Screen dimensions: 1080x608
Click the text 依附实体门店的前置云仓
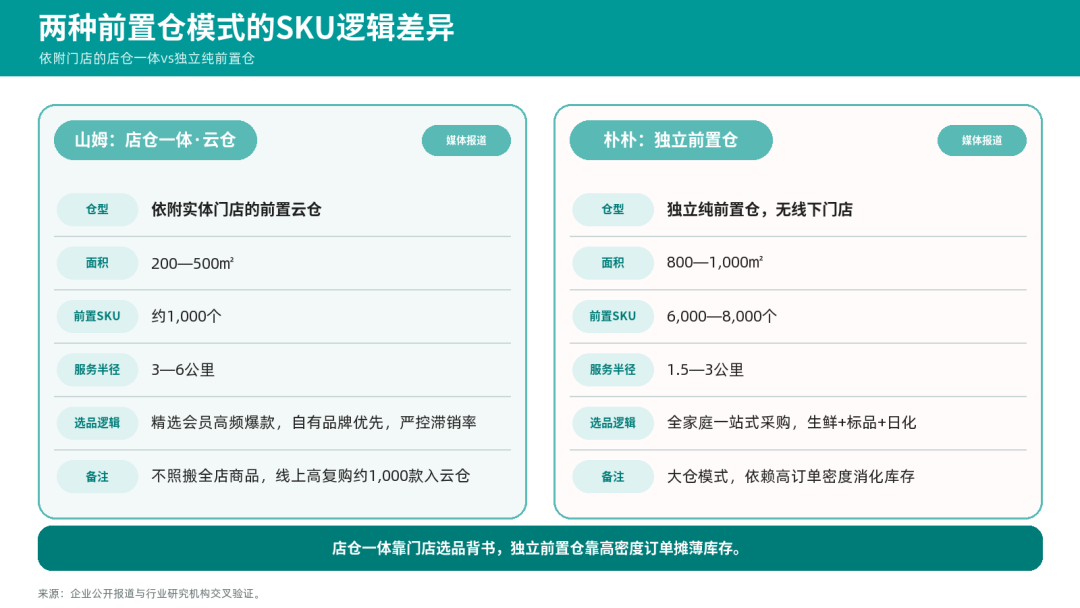pyautogui.click(x=236, y=209)
